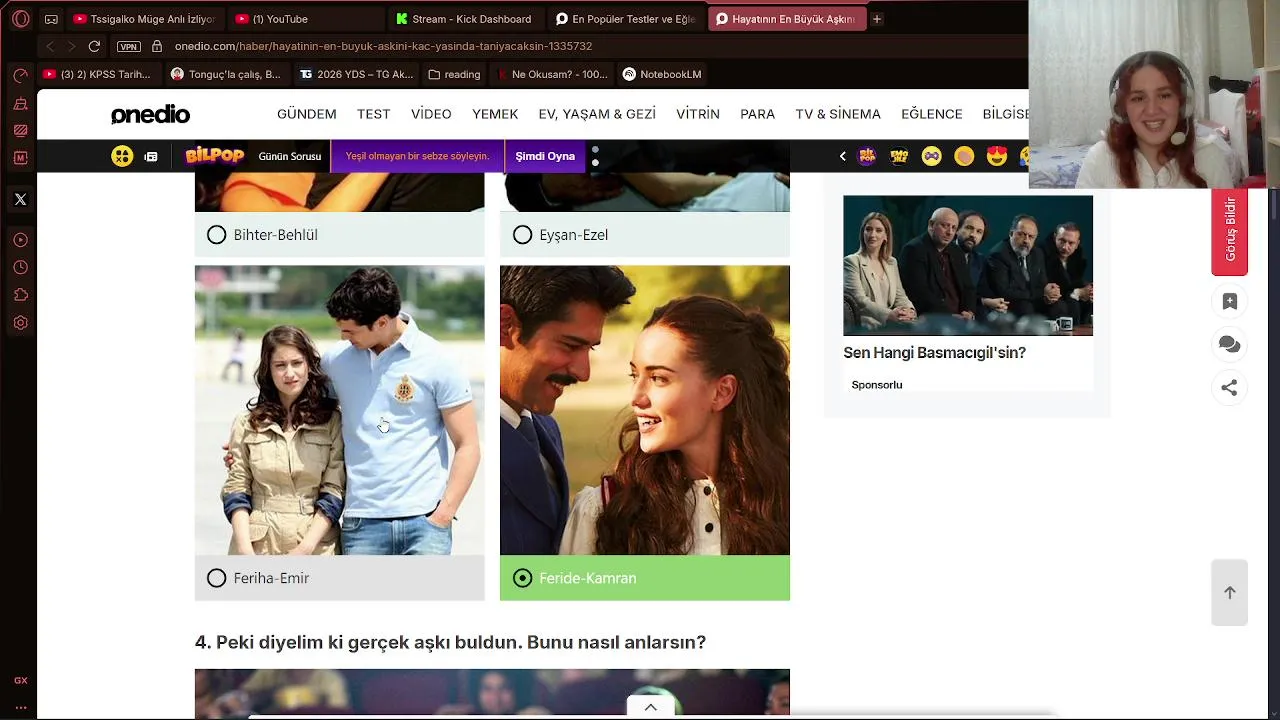Open NotebookLM bookmark
1280x720 pixels.
tap(662, 74)
